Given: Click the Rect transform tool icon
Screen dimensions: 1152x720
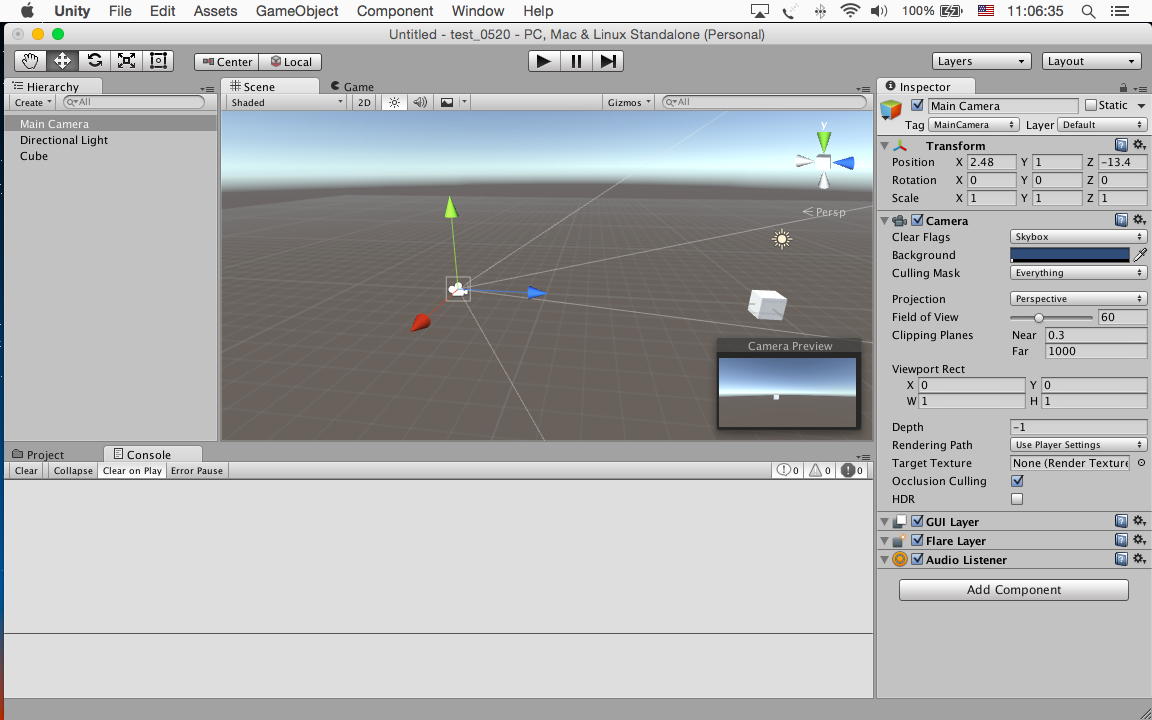Looking at the screenshot, I should tap(158, 61).
